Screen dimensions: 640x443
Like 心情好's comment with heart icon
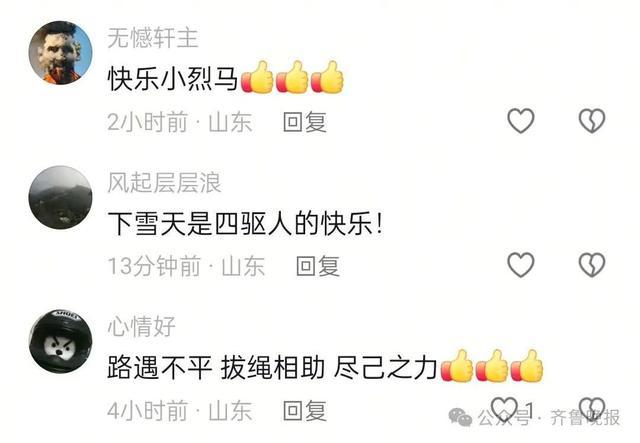tap(505, 409)
